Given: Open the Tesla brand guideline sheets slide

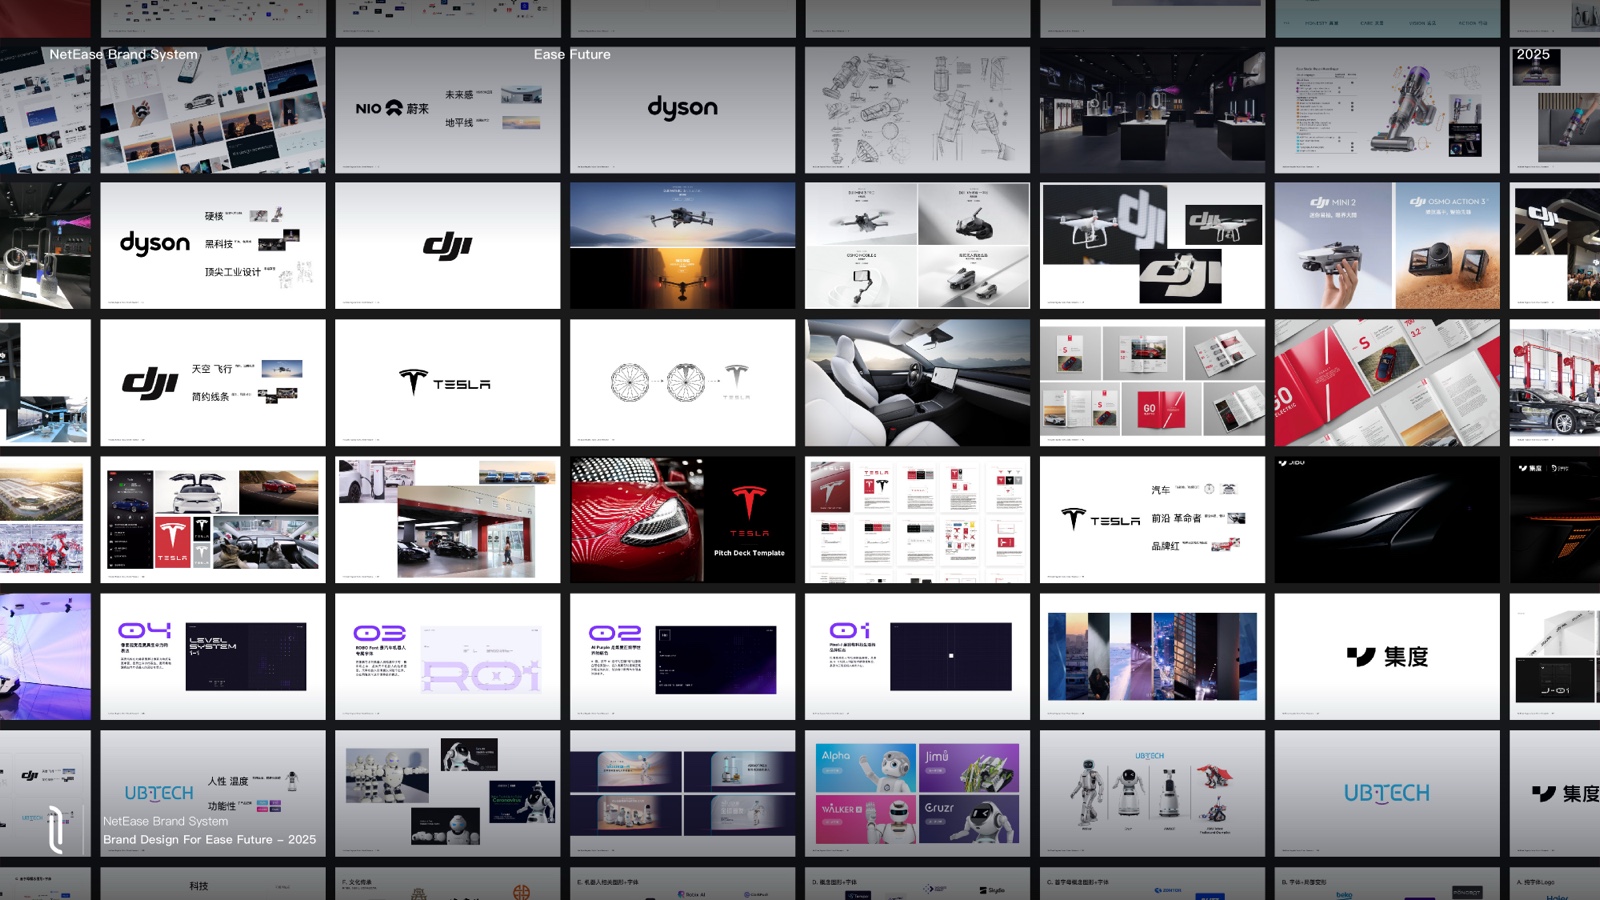Looking at the screenshot, I should [x=918, y=520].
